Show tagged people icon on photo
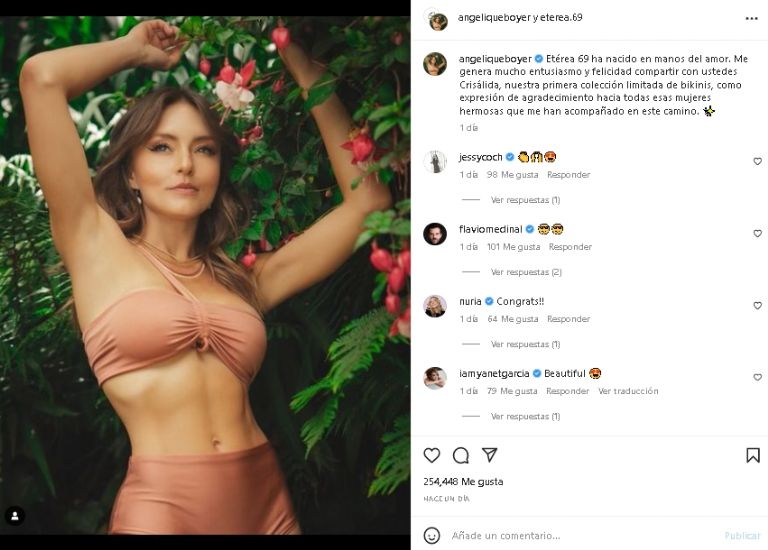The height and width of the screenshot is (550, 768). (x=15, y=516)
